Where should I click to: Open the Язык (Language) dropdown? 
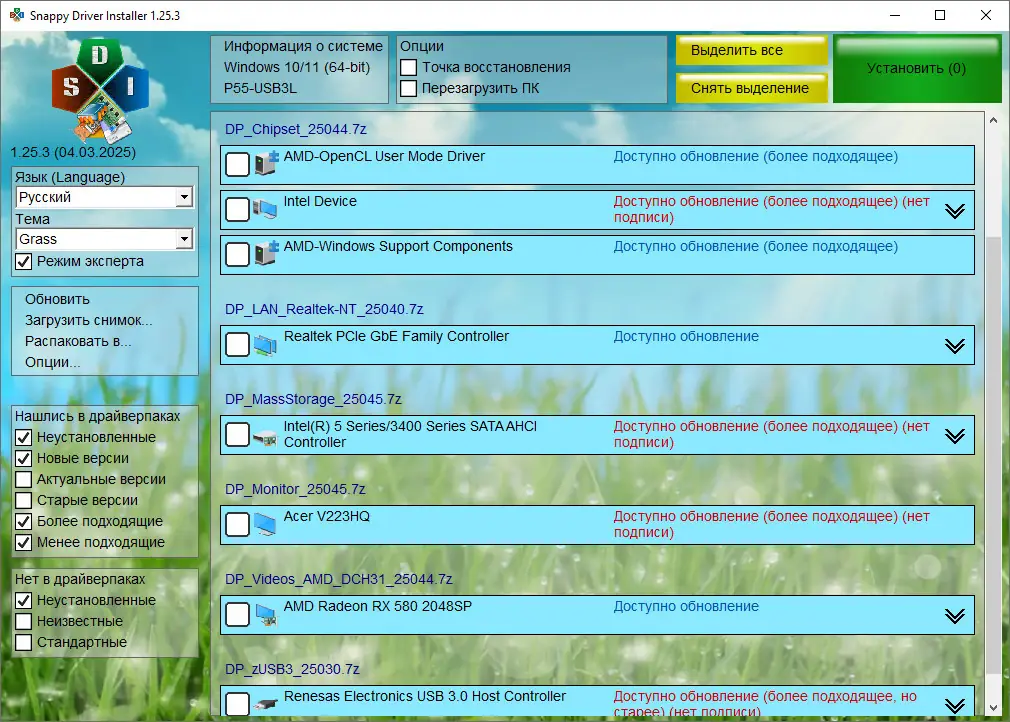click(104, 197)
